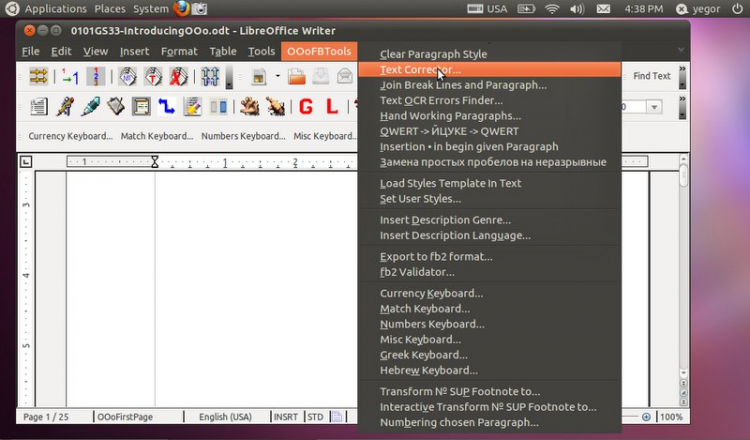The image size is (750, 440).
Task: Open the Edit menu
Action: [x=61, y=51]
